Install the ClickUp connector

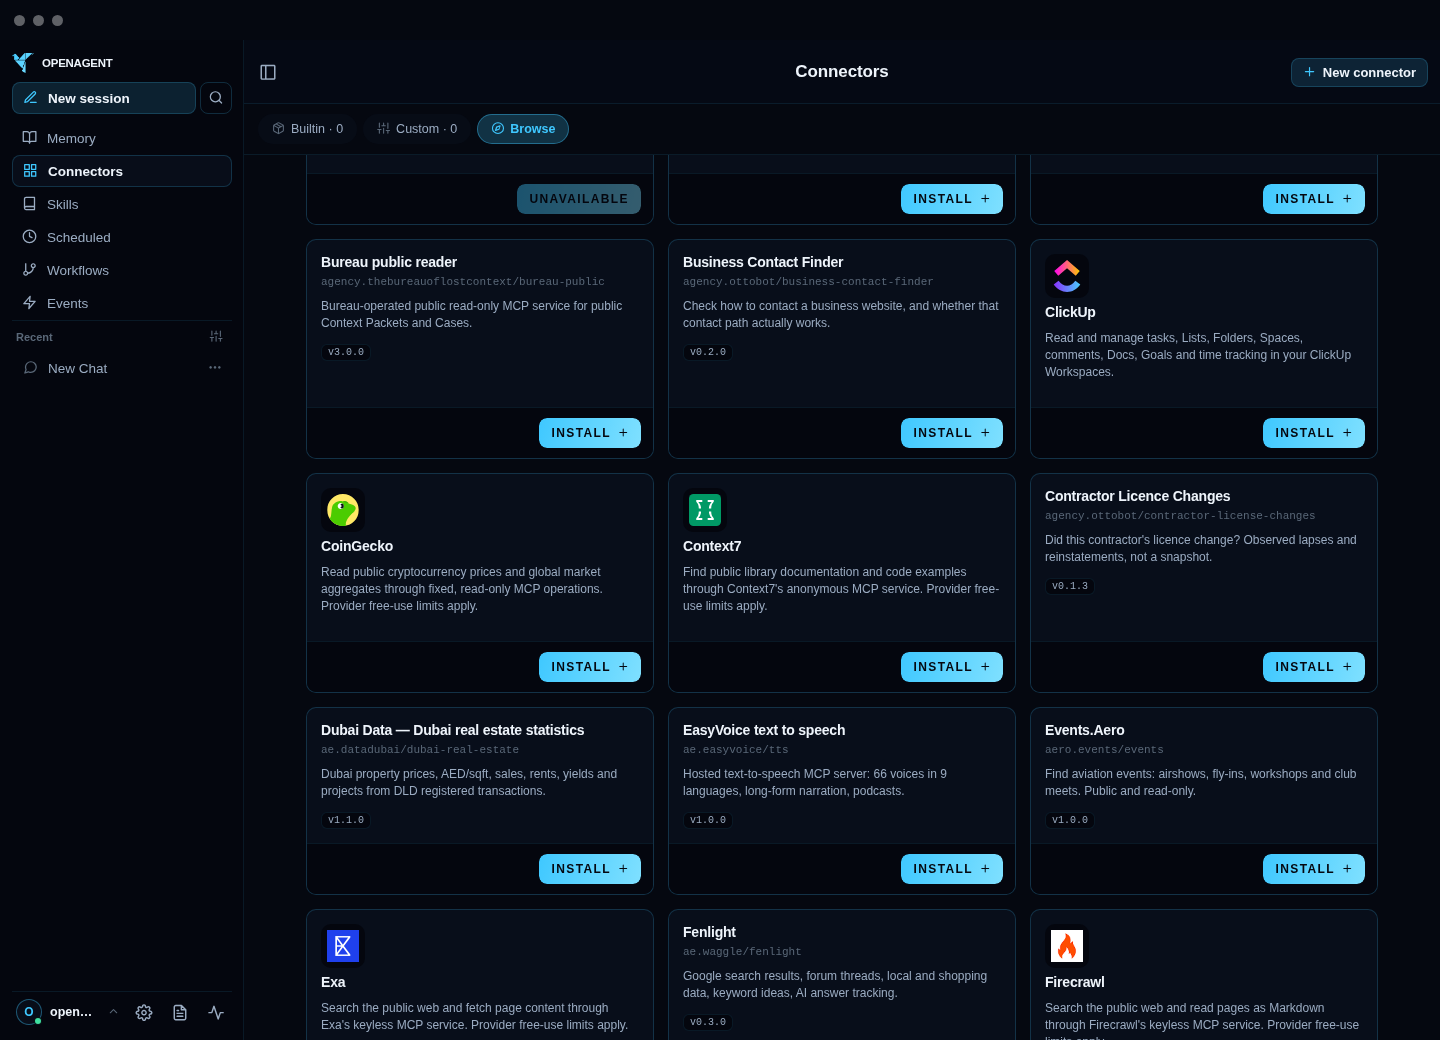1314,433
